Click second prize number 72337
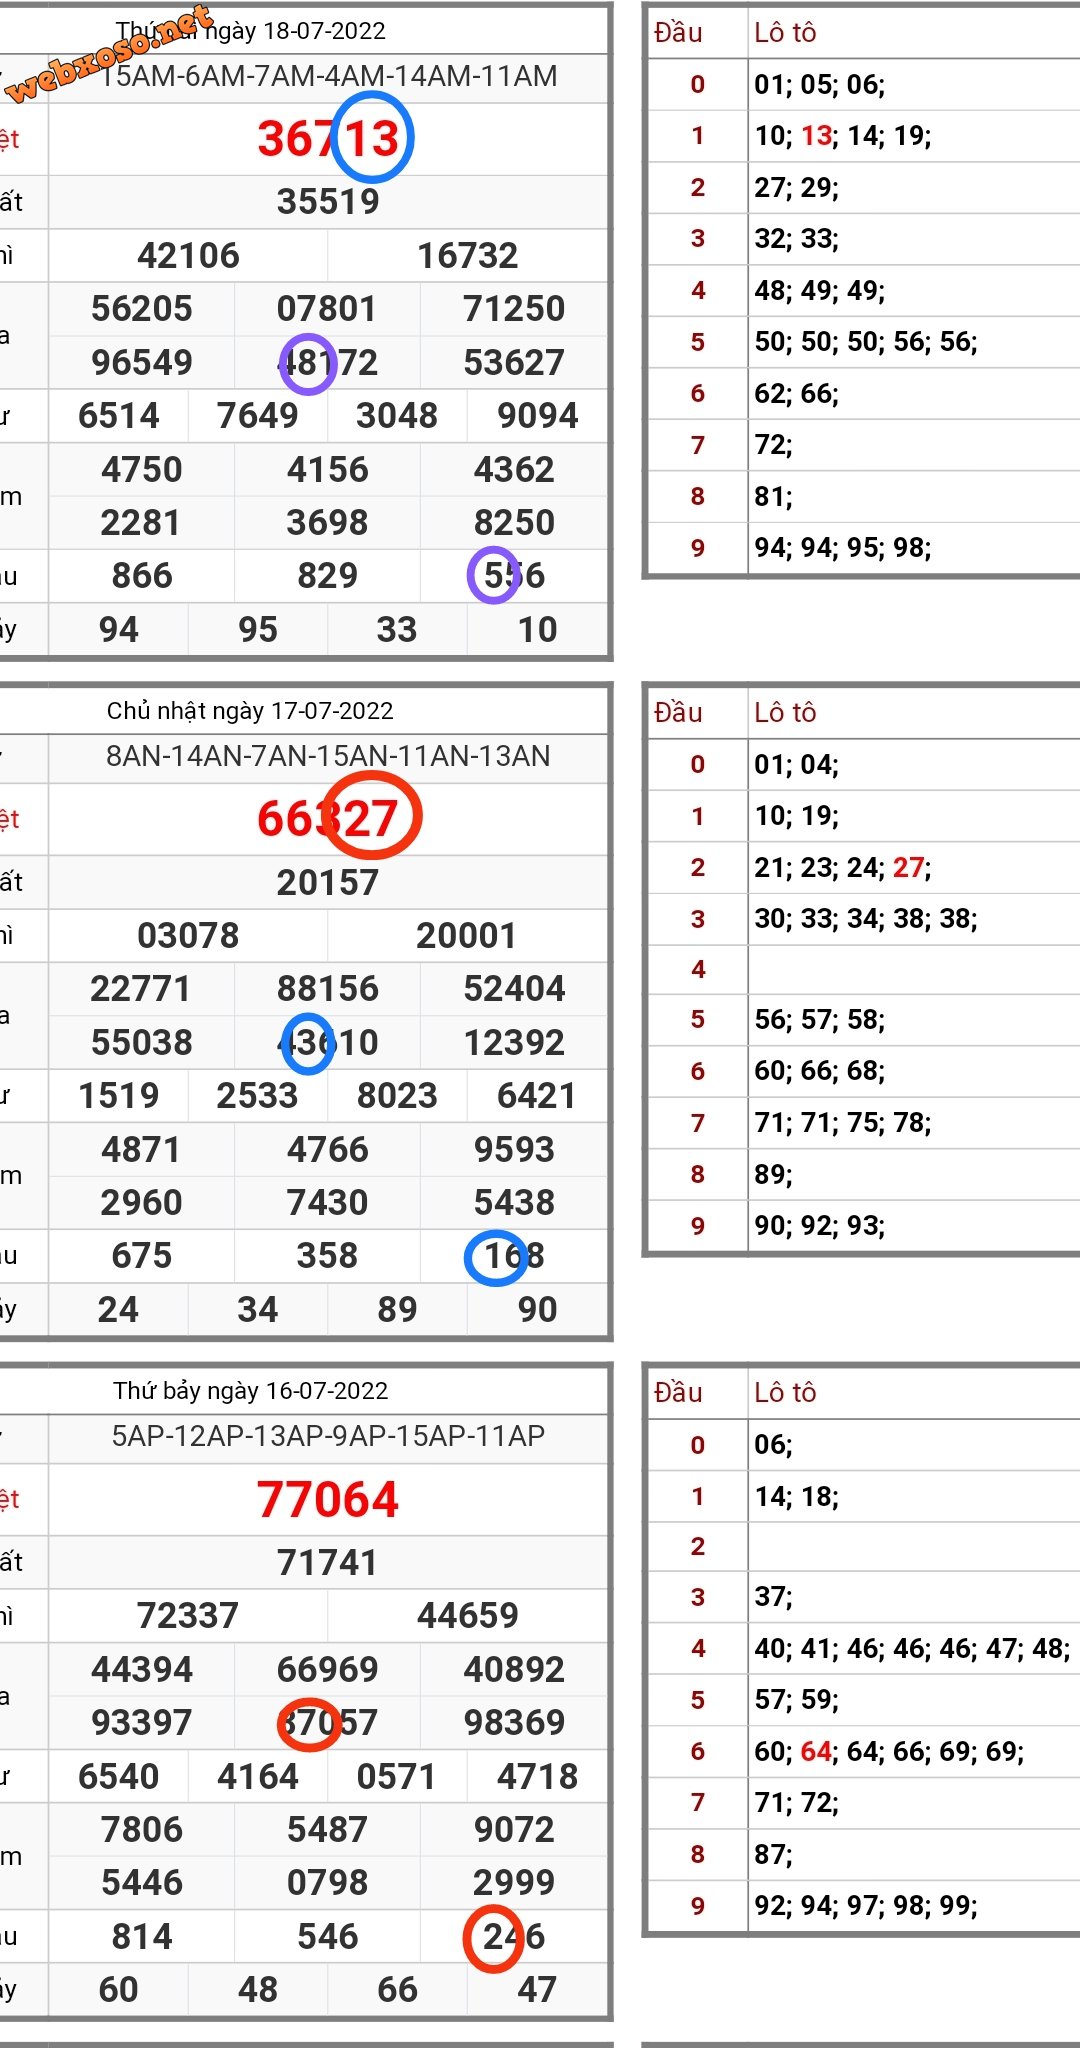Screen dimensions: 1080x2048 click(x=188, y=1616)
